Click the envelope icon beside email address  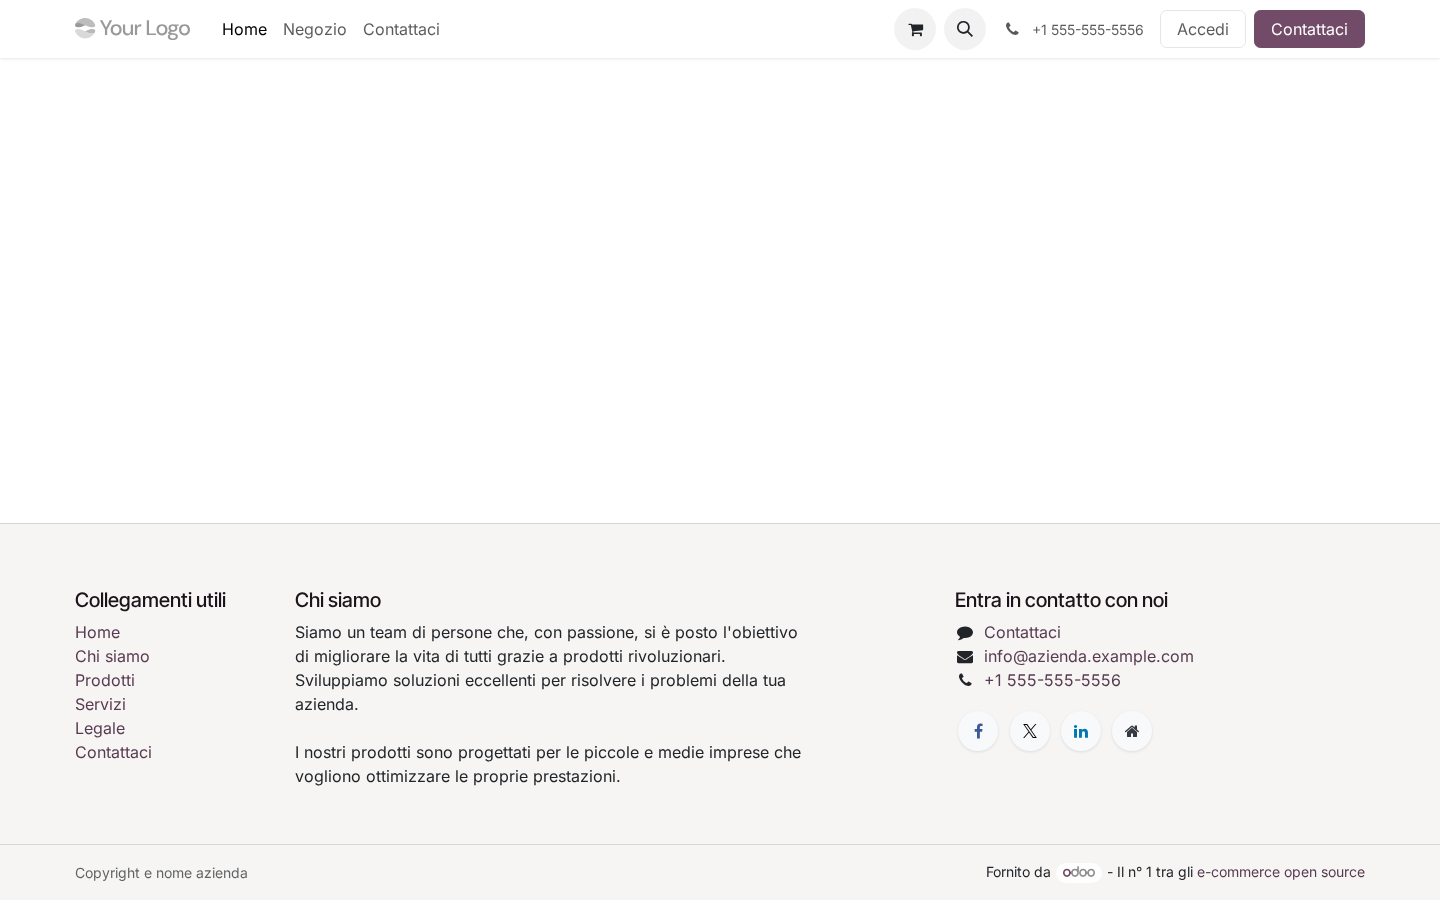point(965,657)
